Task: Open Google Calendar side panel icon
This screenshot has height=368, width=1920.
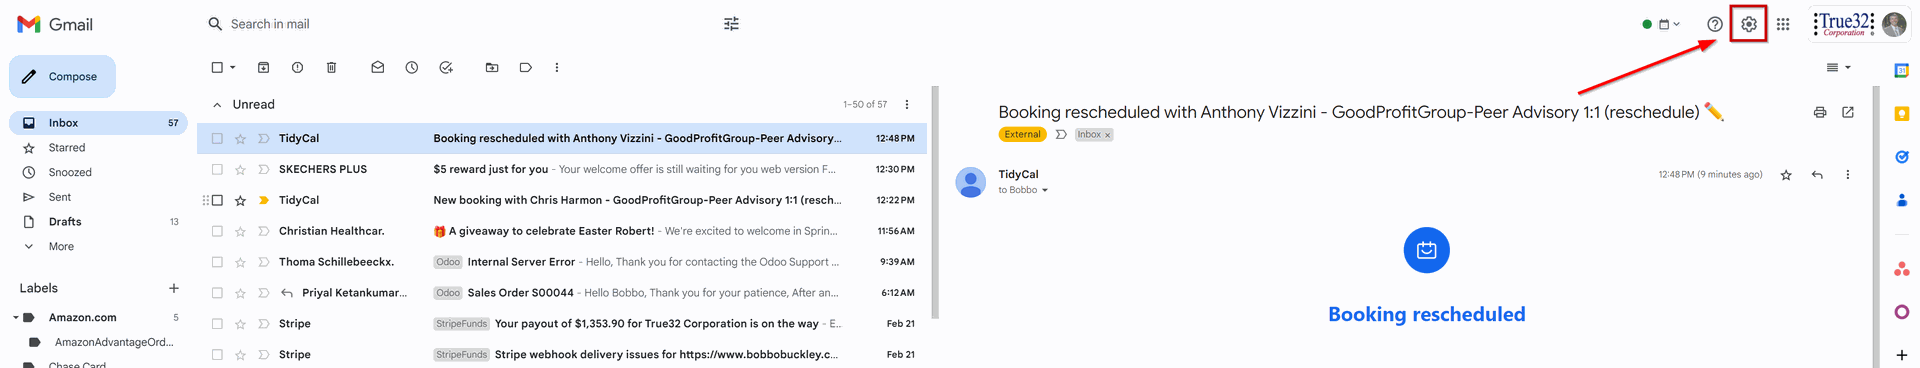Action: click(x=1901, y=70)
